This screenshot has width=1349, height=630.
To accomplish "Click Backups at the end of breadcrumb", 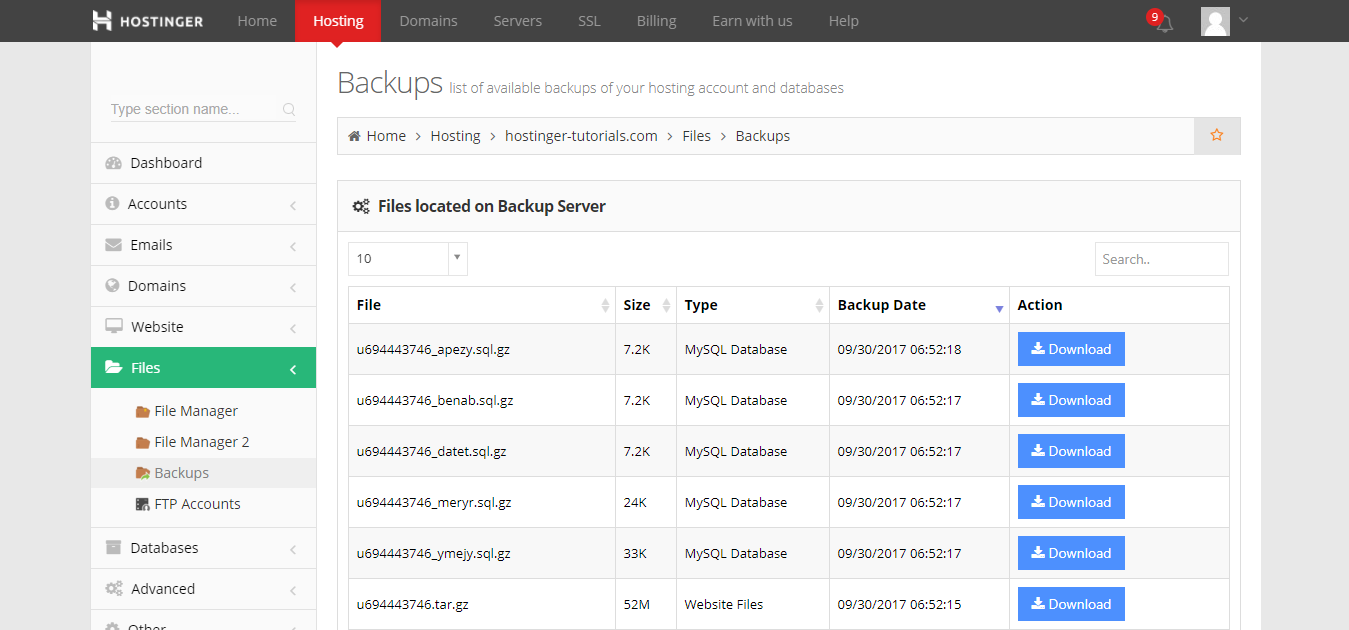I will 762,136.
